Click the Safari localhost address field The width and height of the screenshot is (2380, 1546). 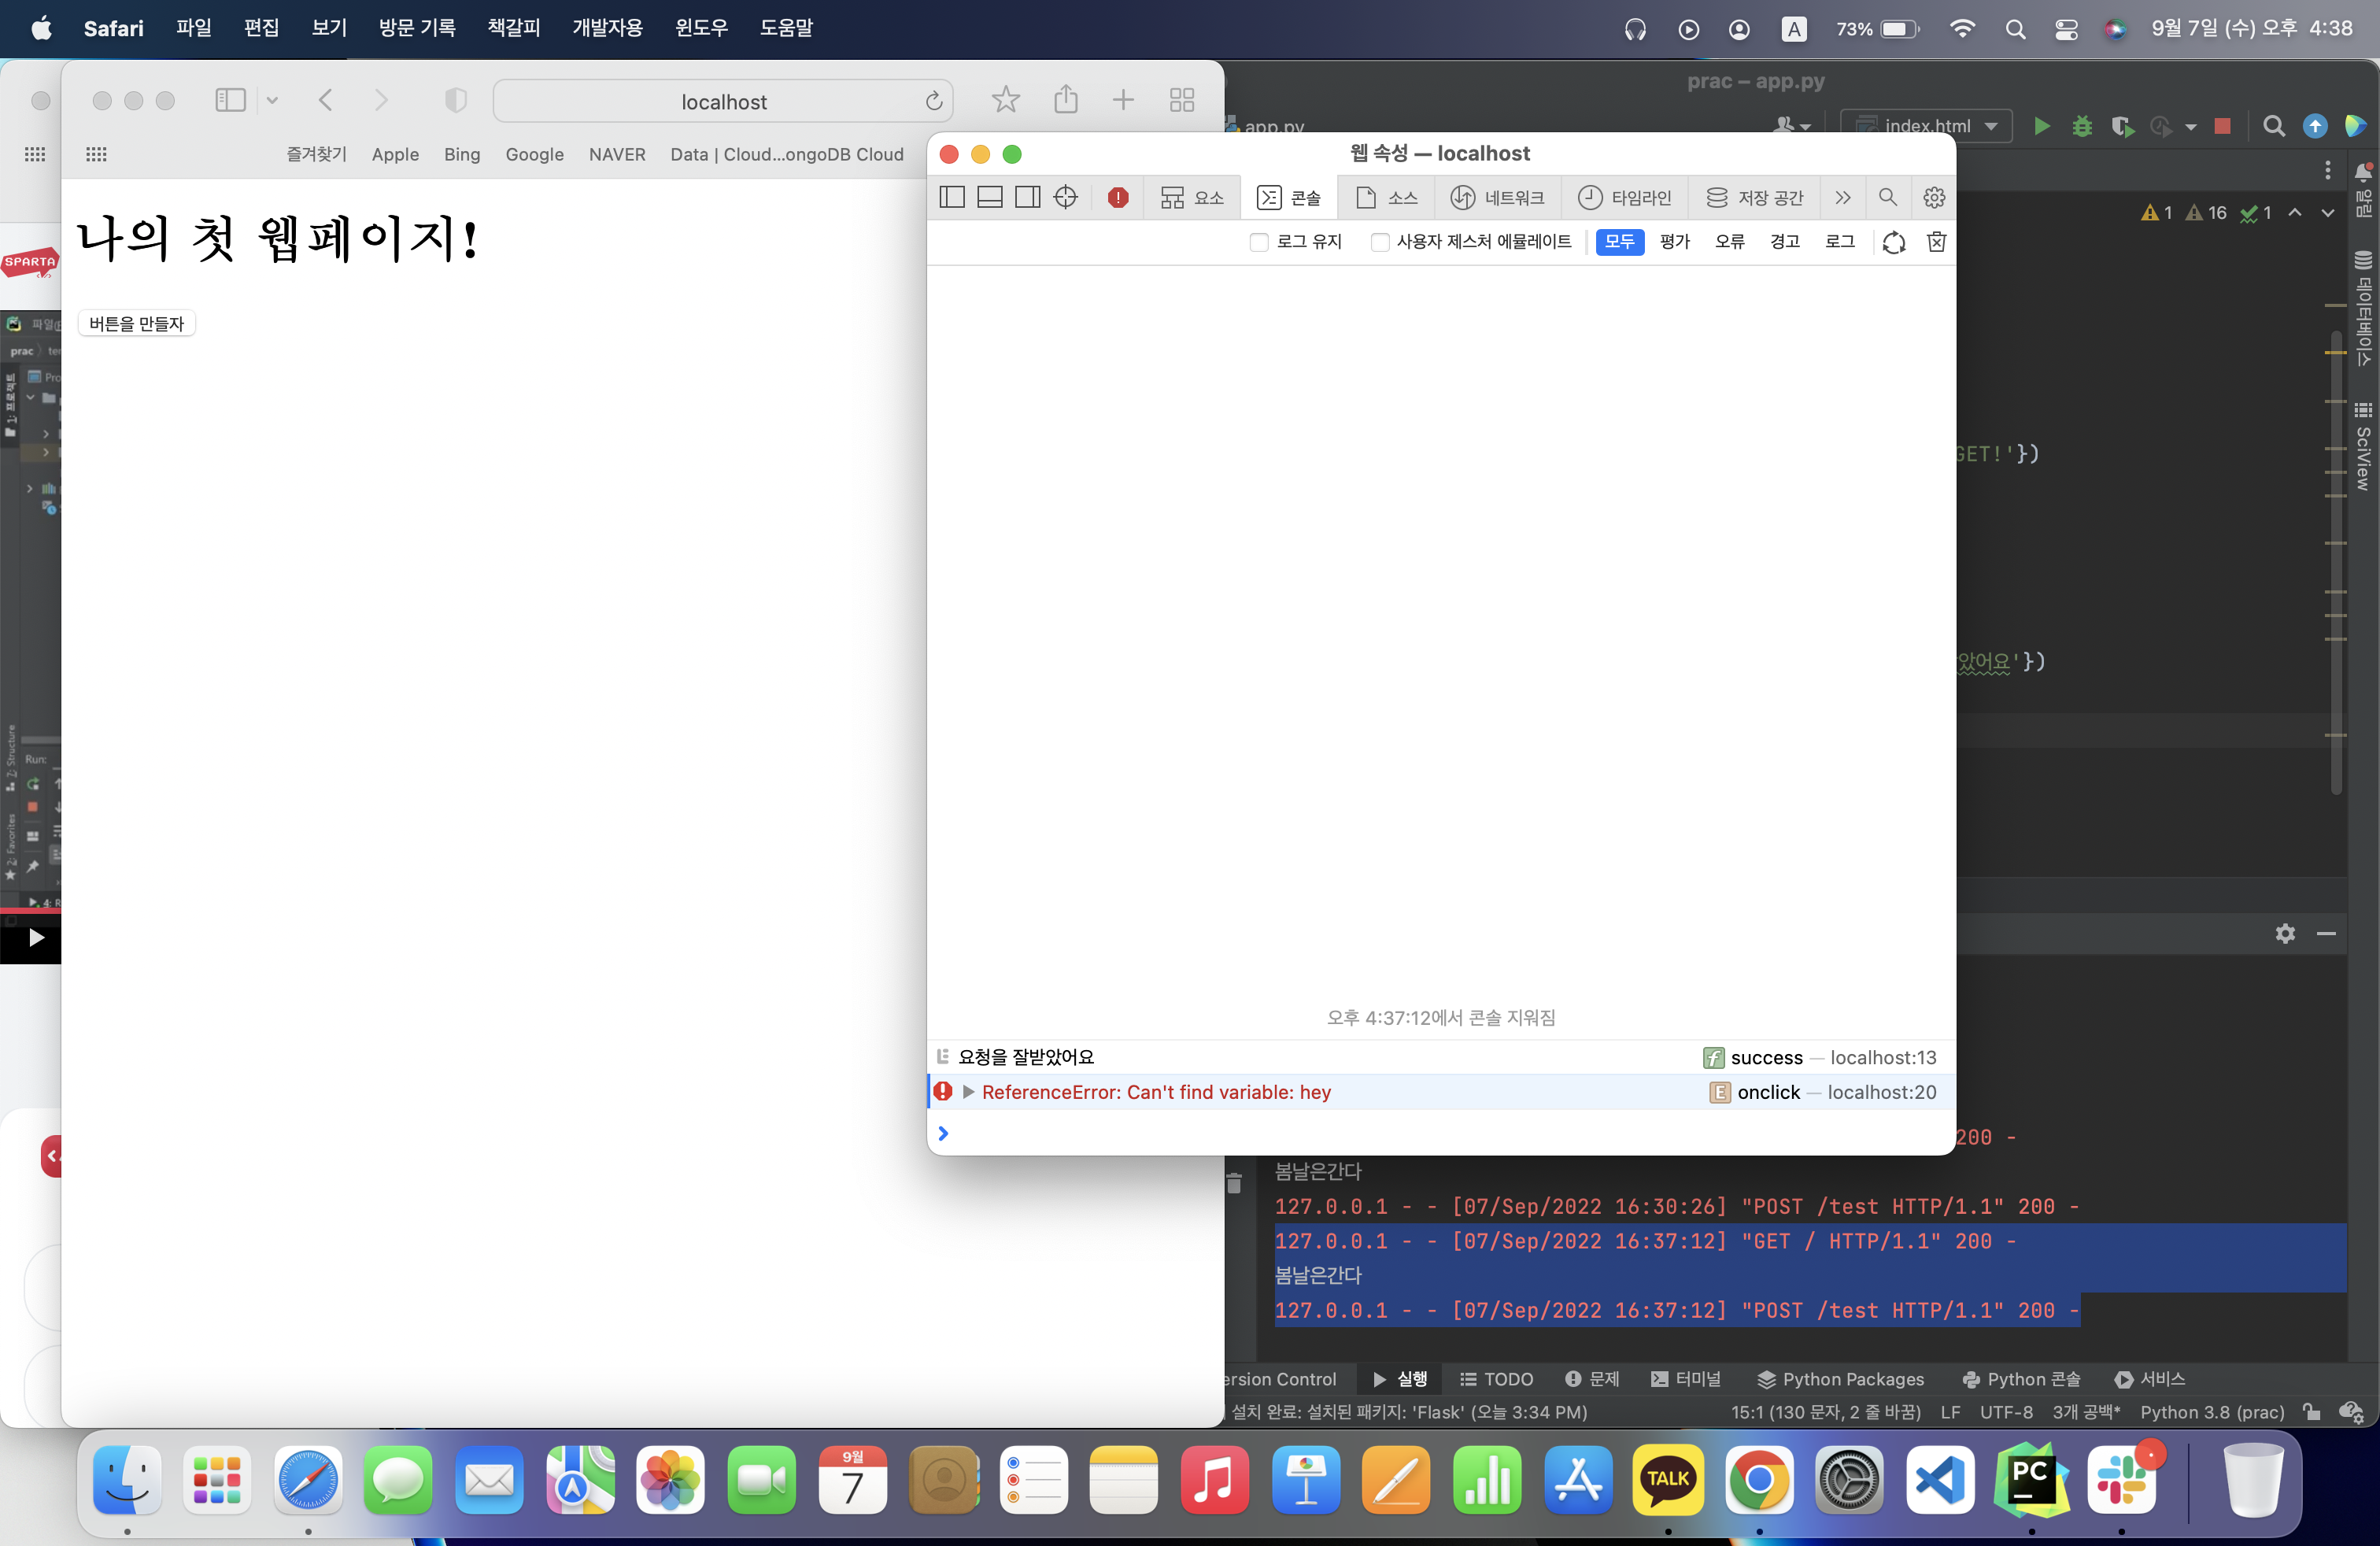723,101
